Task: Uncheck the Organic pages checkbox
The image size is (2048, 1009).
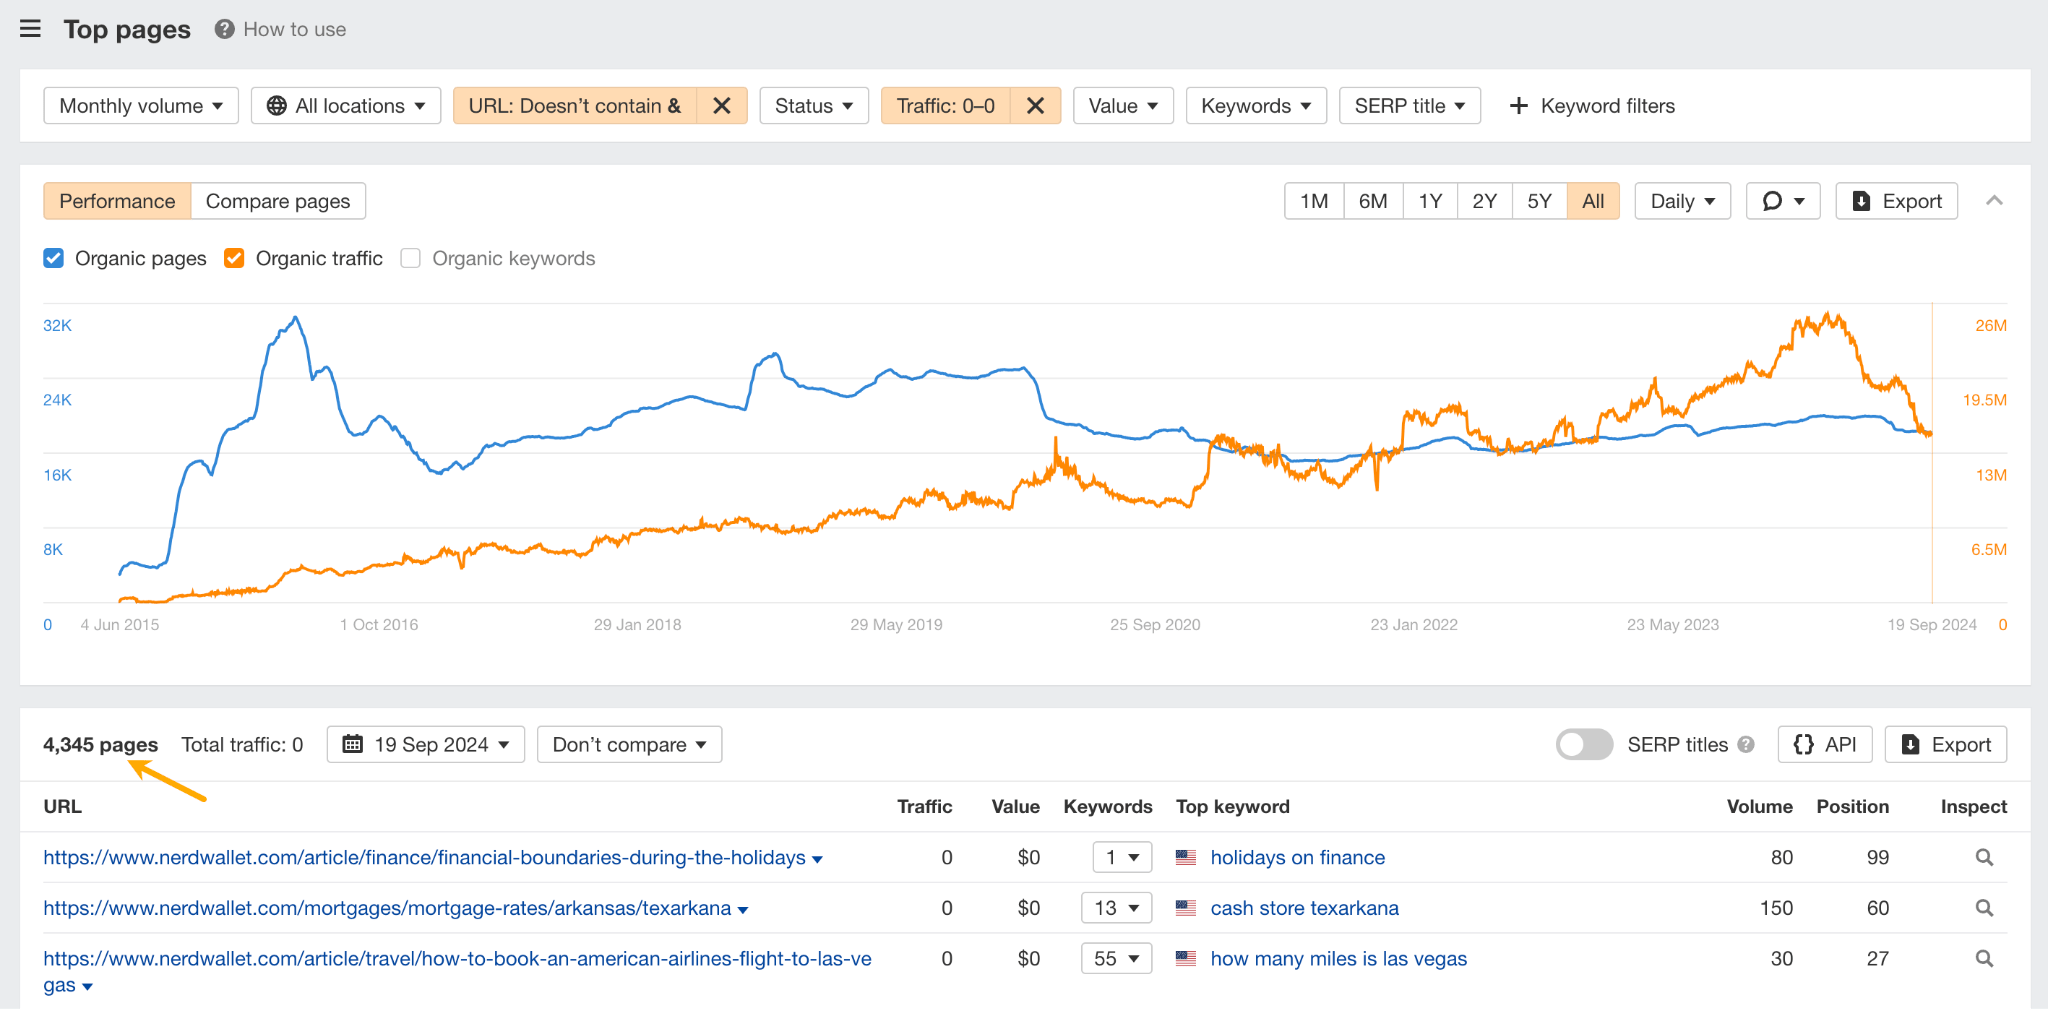Action: point(54,259)
